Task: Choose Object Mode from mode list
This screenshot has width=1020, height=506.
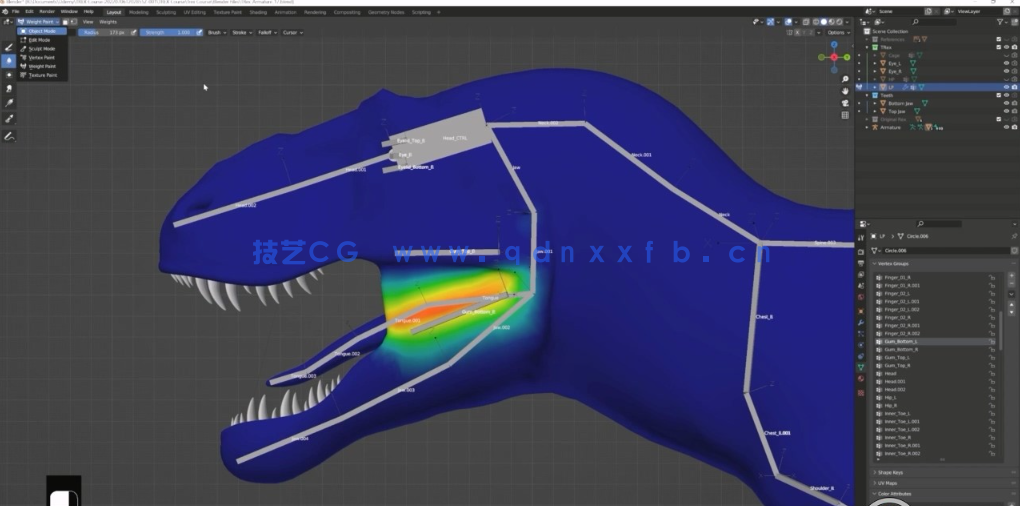Action: [42, 31]
